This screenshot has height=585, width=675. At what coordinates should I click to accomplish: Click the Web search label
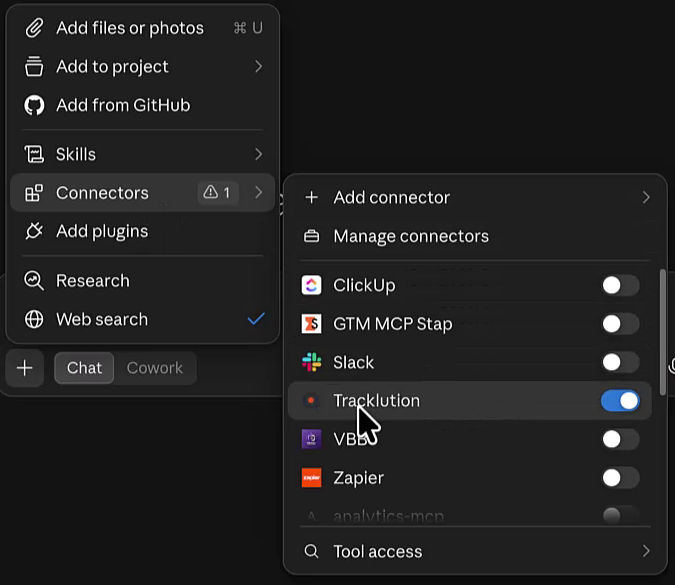tap(102, 319)
